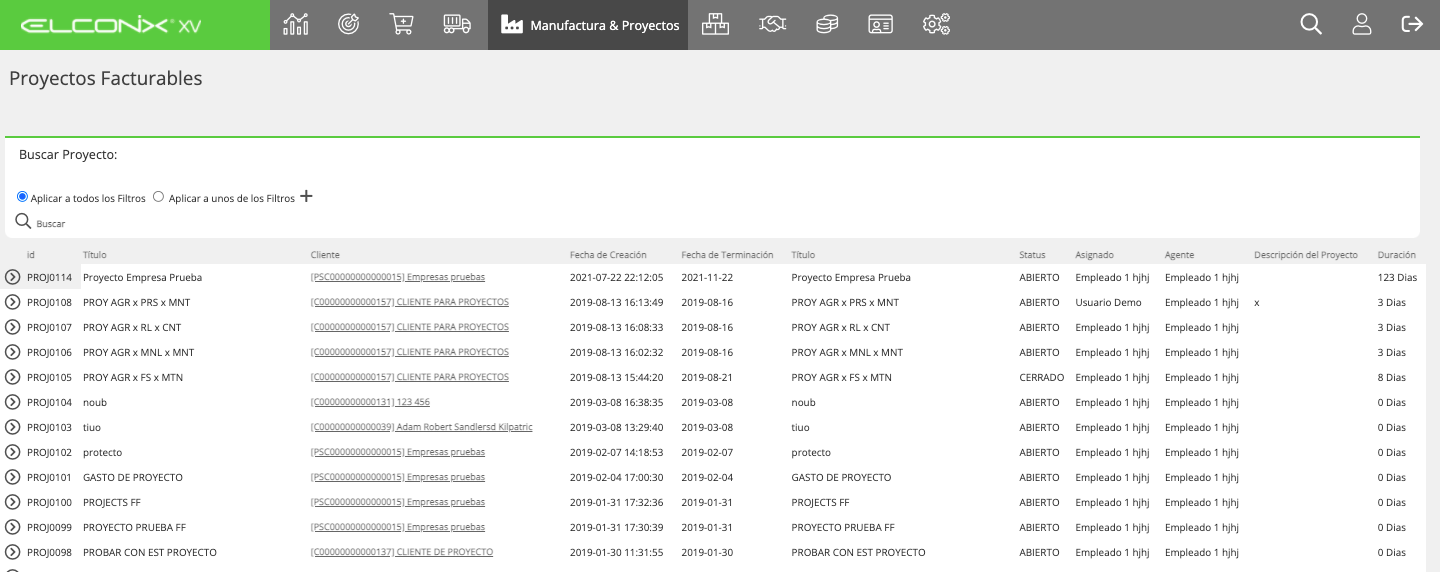Screen dimensions: 1440x572
Task: Click termination date 2021-11-22
Action: pos(707,277)
